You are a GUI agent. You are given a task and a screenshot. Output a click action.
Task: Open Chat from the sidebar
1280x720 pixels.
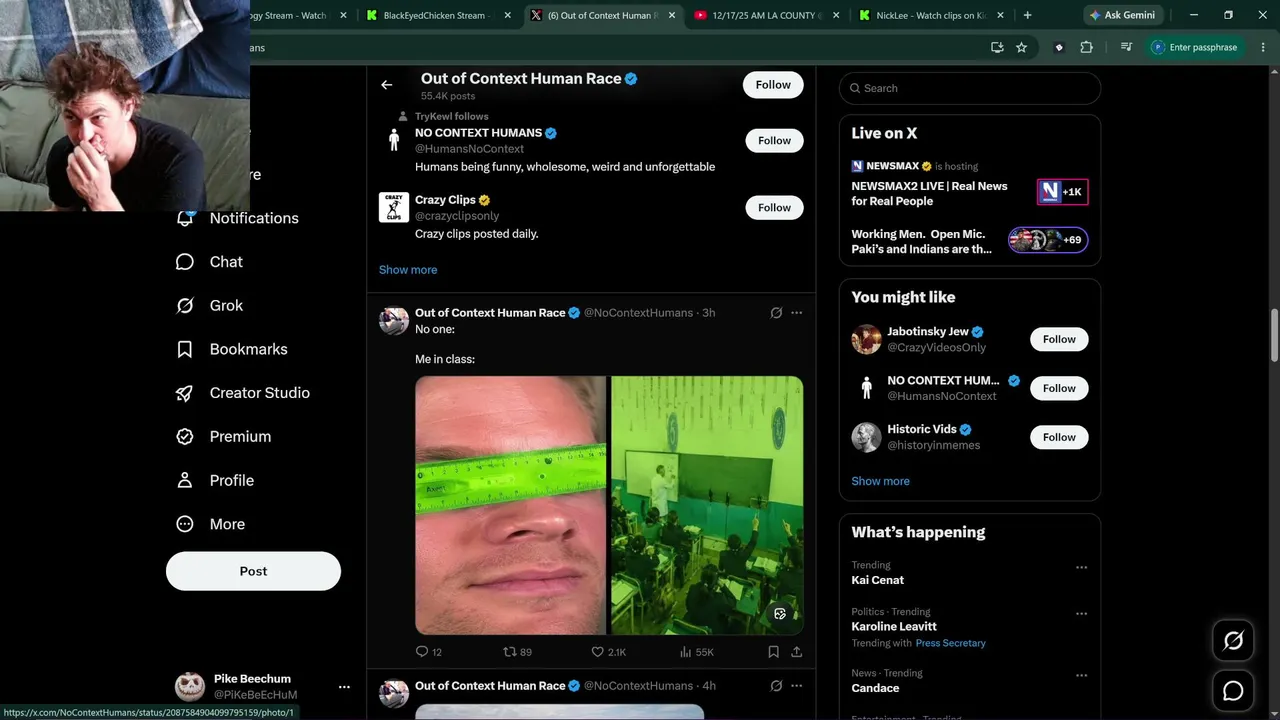[209, 262]
